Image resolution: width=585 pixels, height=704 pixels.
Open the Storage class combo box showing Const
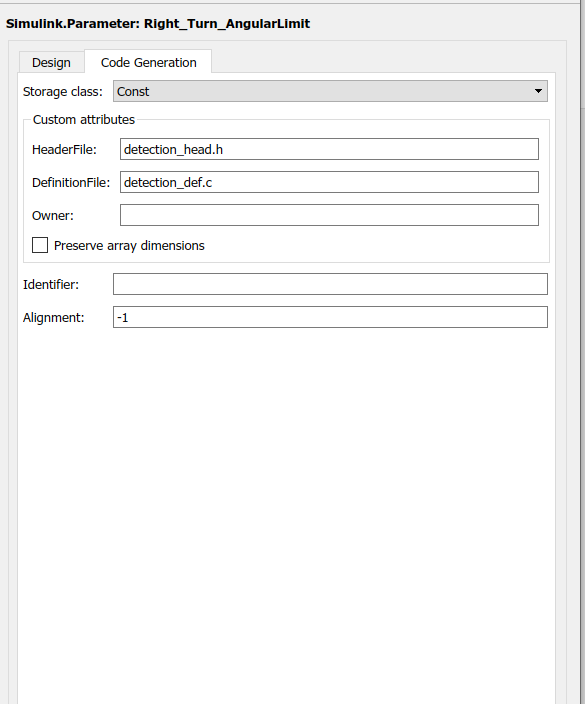[330, 91]
